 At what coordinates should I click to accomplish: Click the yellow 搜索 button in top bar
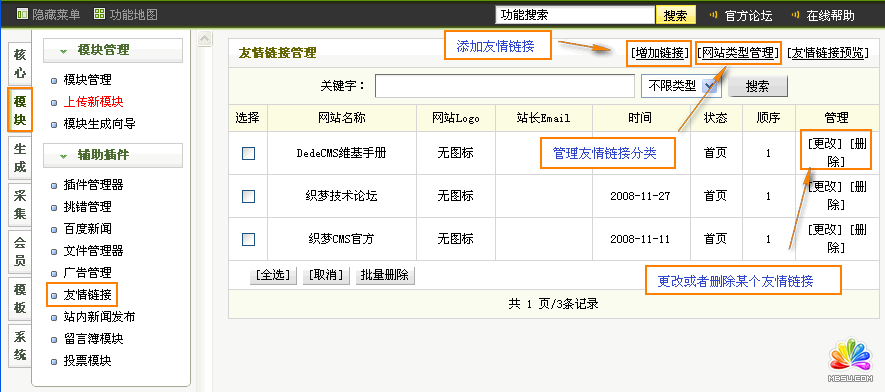[x=676, y=15]
